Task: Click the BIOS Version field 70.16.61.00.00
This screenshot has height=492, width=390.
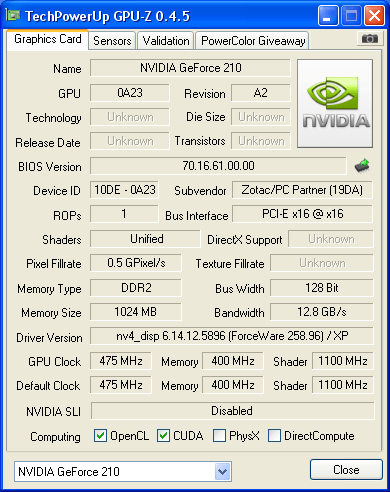Action: coord(218,166)
